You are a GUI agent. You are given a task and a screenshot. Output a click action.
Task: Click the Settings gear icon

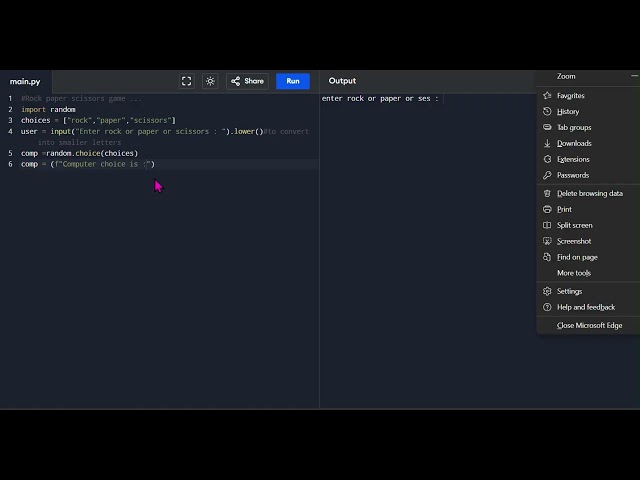coord(547,291)
